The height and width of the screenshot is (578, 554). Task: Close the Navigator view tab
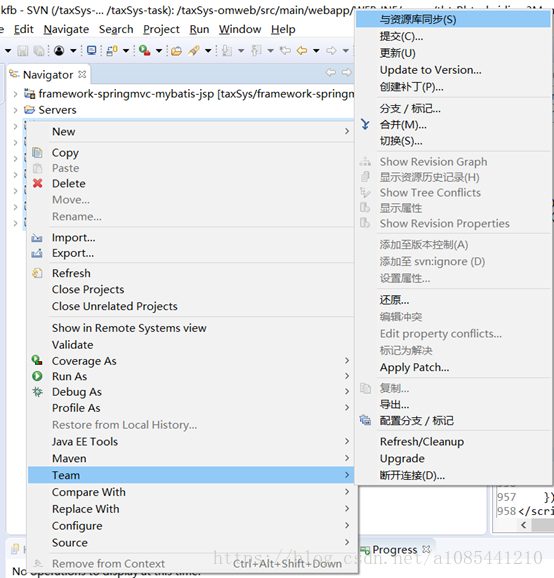pos(82,74)
